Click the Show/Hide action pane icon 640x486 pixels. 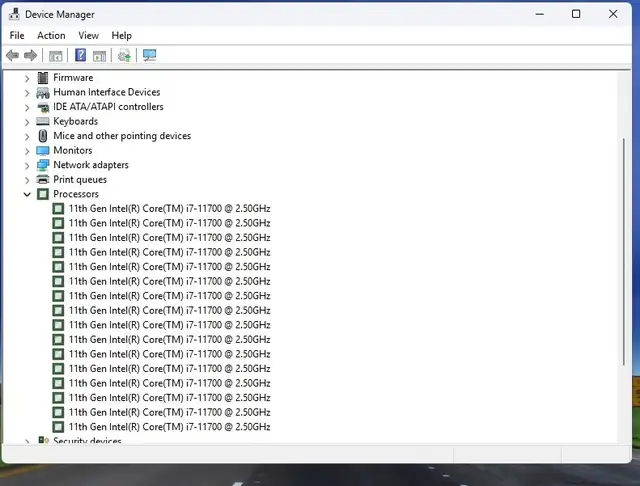(99, 55)
